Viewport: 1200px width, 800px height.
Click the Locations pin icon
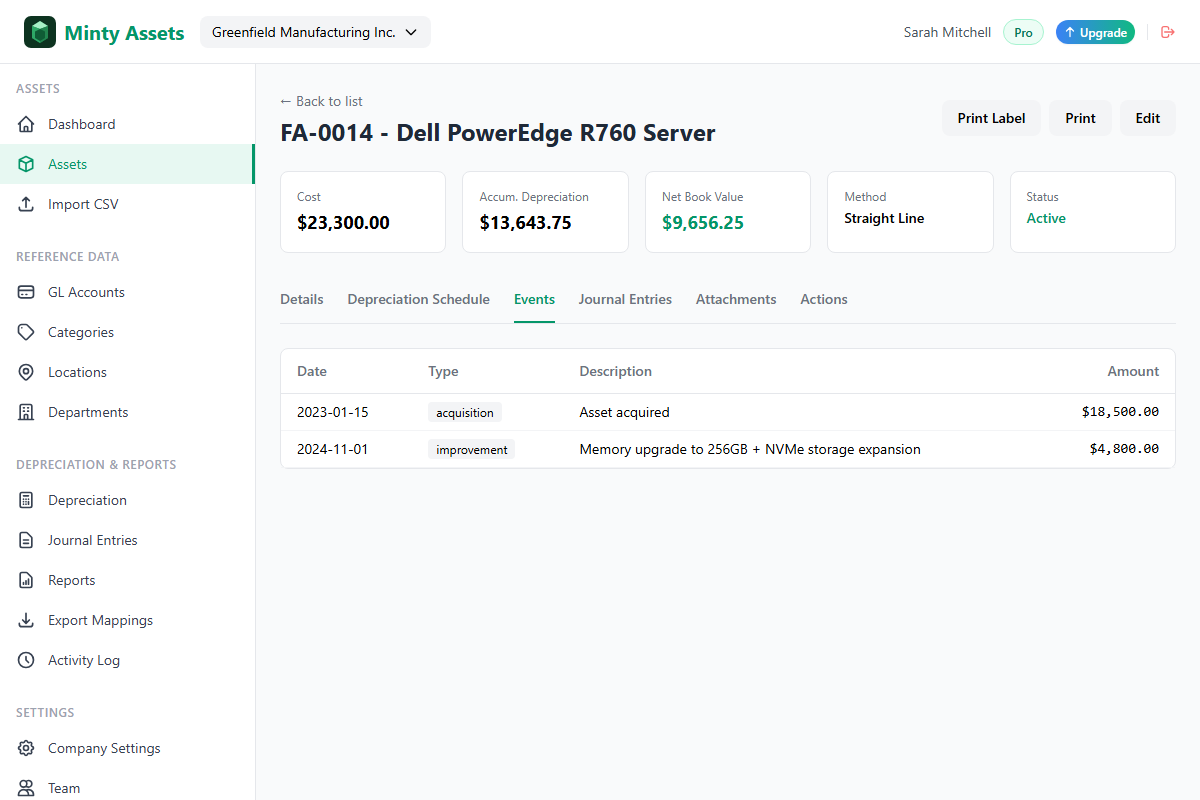pos(26,372)
